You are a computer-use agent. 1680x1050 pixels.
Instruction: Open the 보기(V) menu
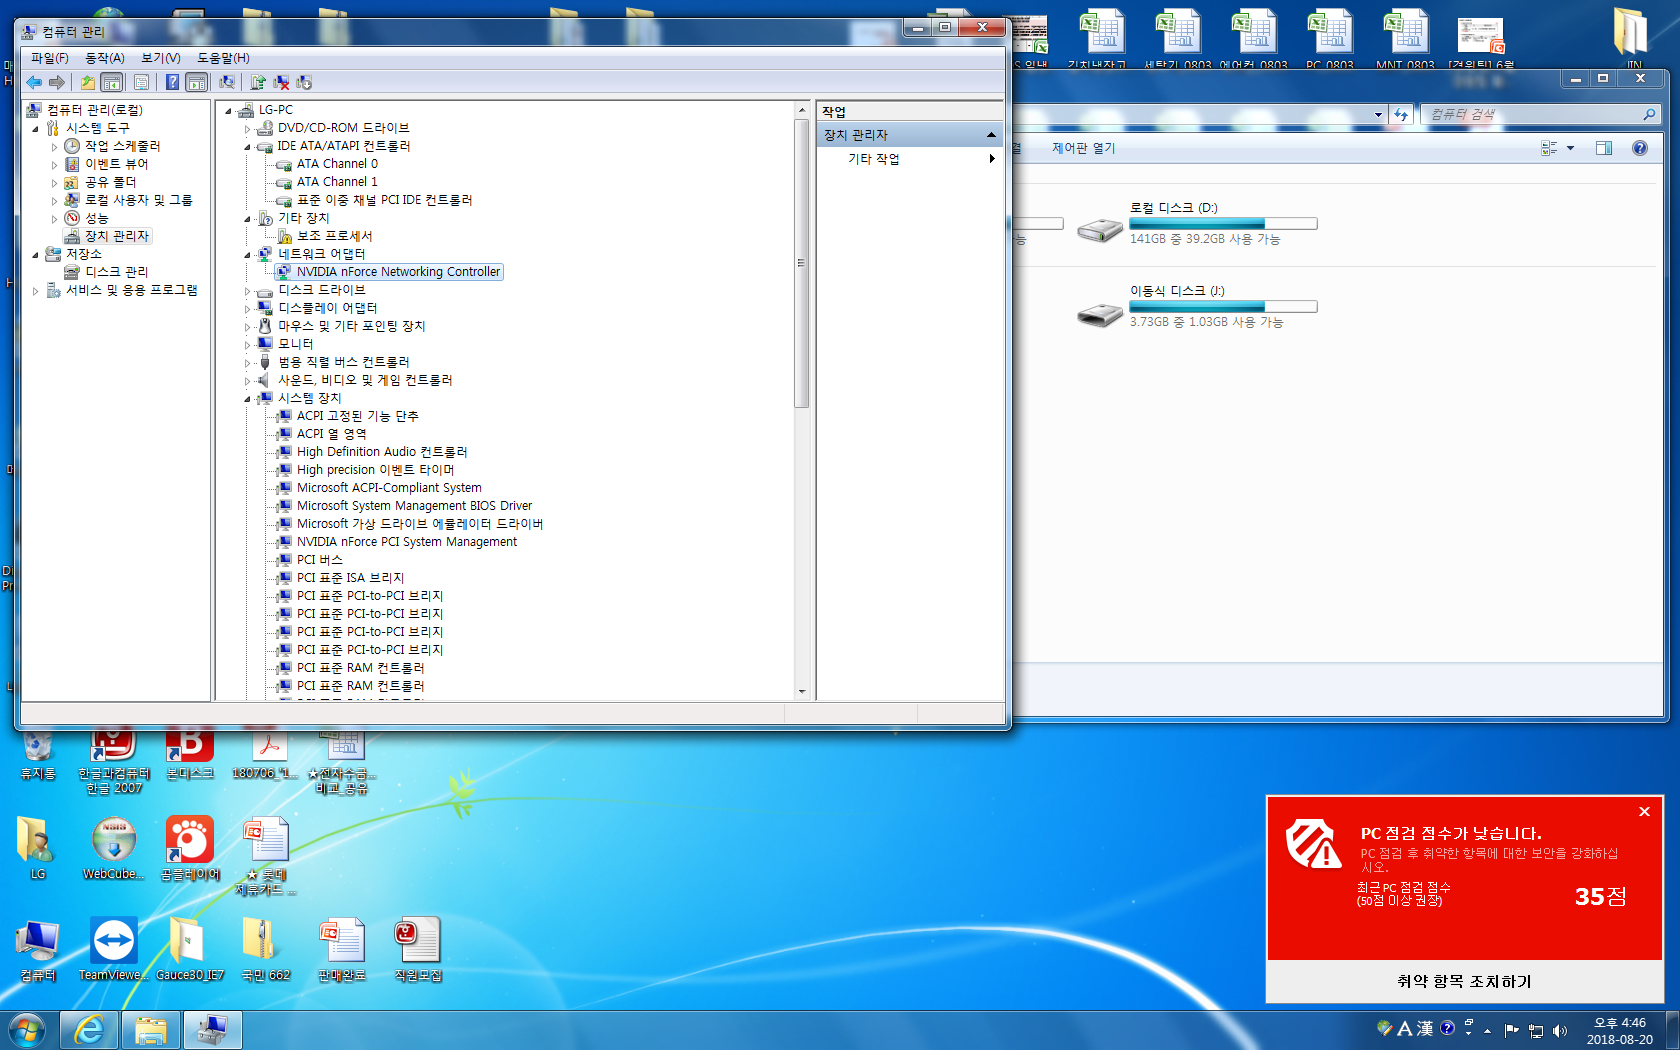tap(161, 58)
